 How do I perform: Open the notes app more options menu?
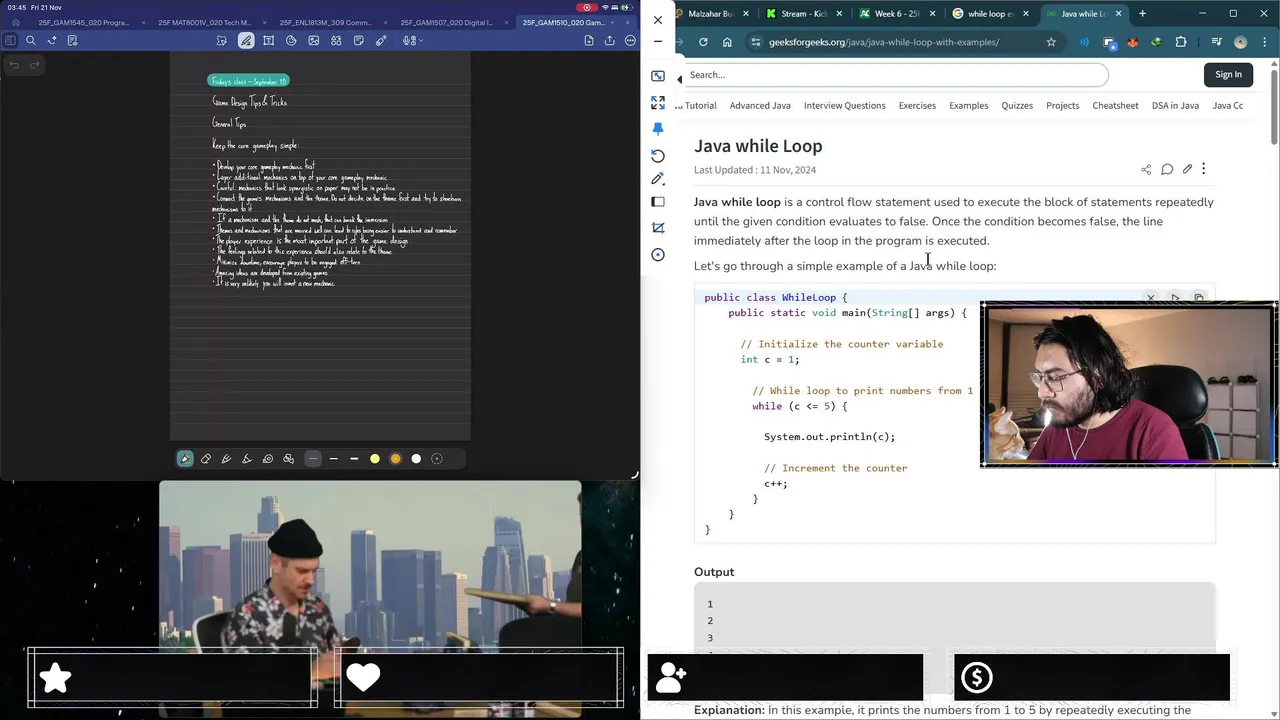pyautogui.click(x=631, y=41)
